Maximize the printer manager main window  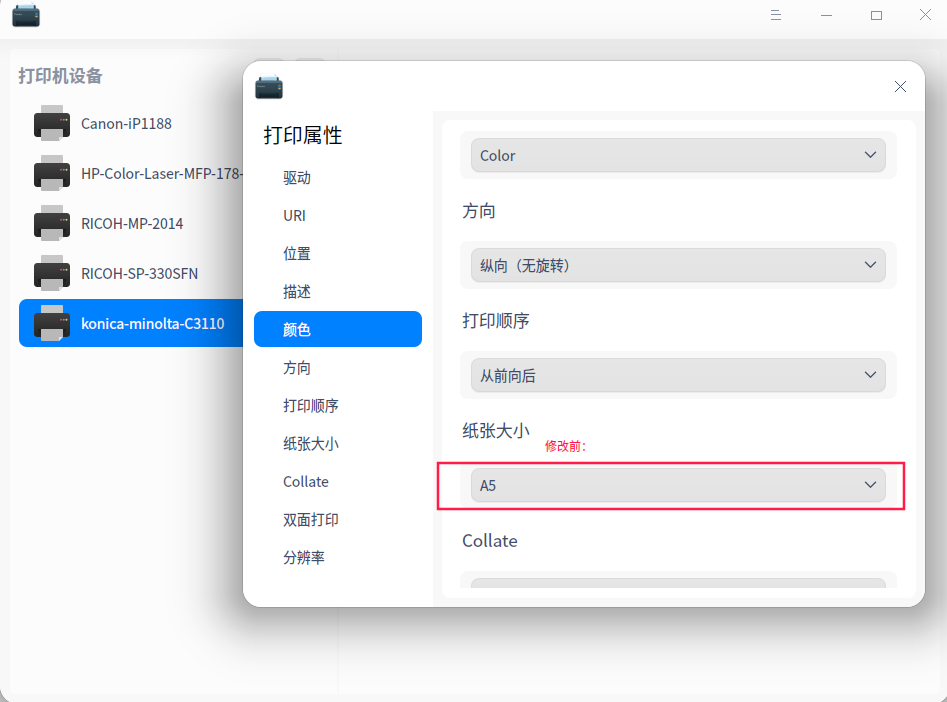876,15
